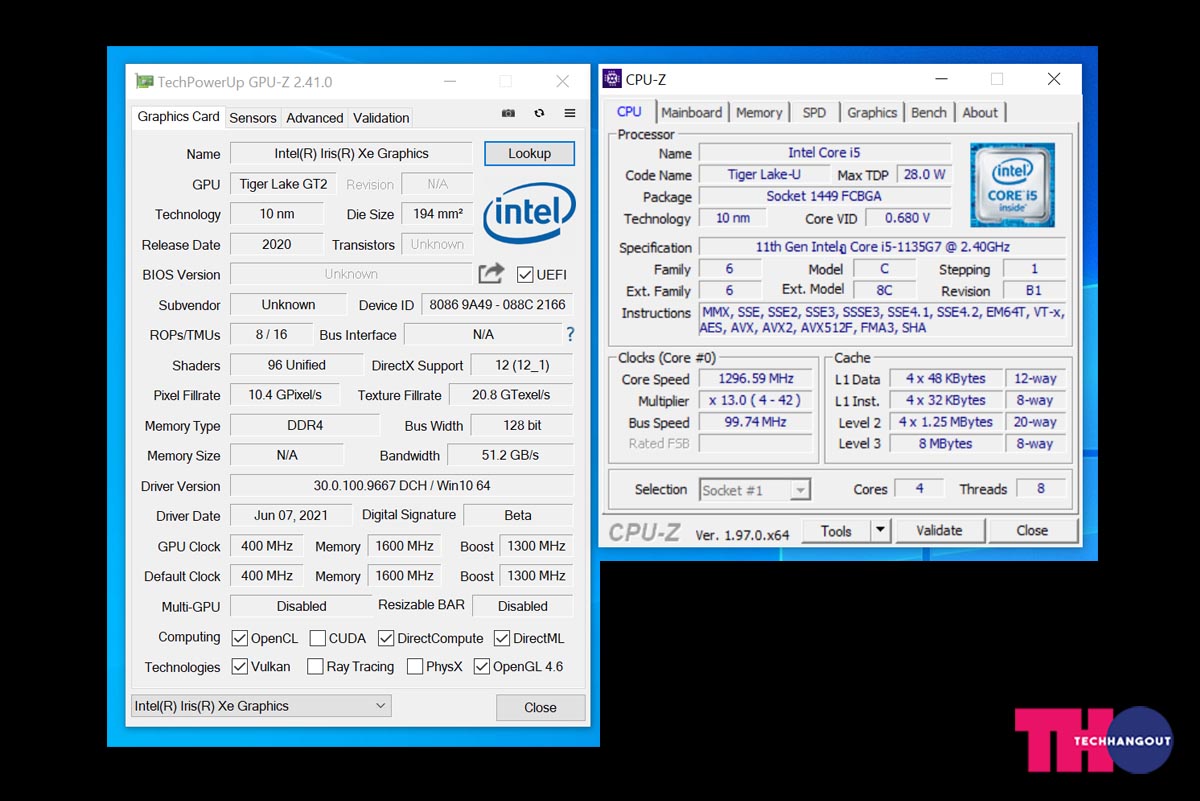The width and height of the screenshot is (1200, 801).
Task: Refresh GPU-Z data via refresh icon
Action: pos(539,114)
